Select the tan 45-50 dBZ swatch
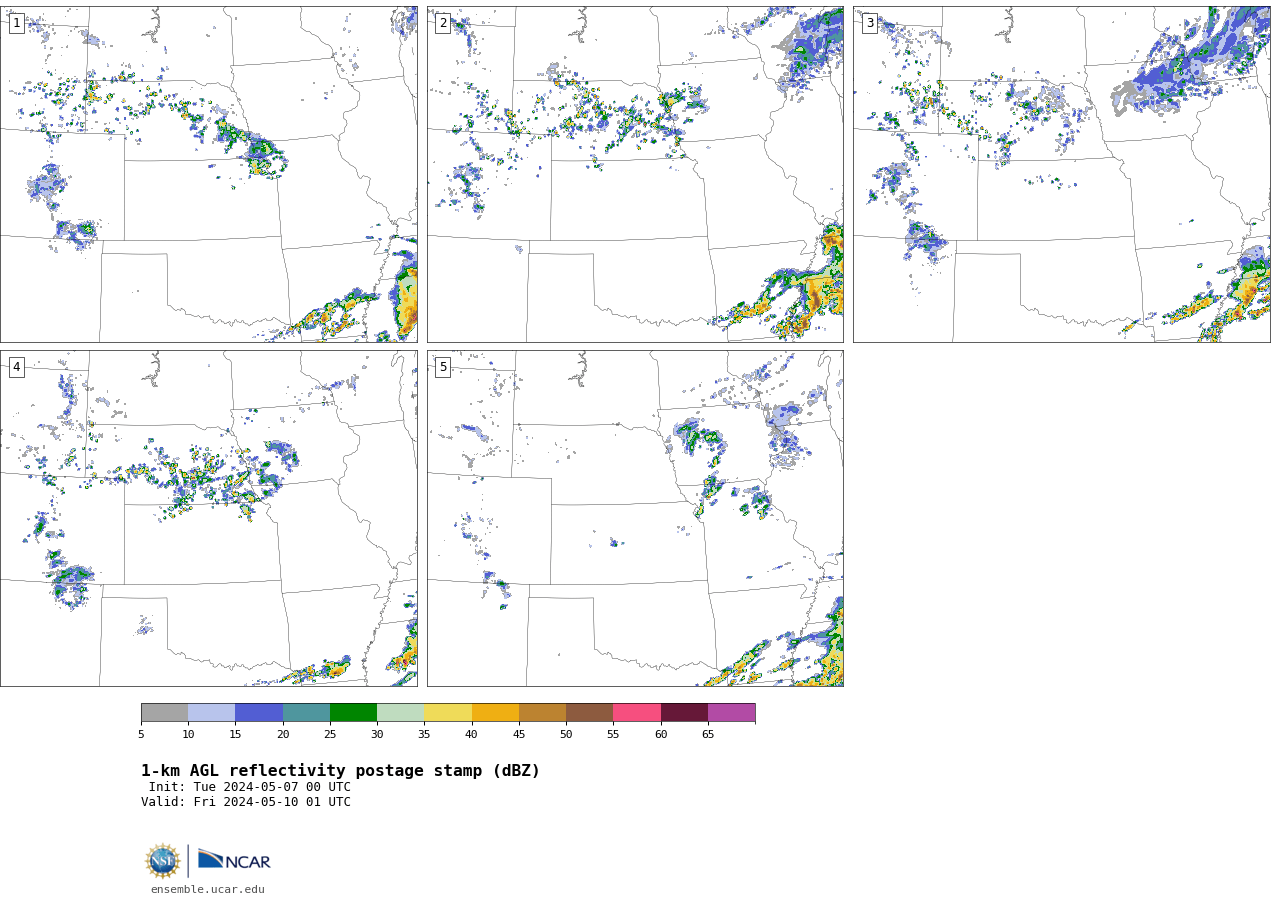Image resolution: width=1280 pixels, height=901 pixels. 542,713
